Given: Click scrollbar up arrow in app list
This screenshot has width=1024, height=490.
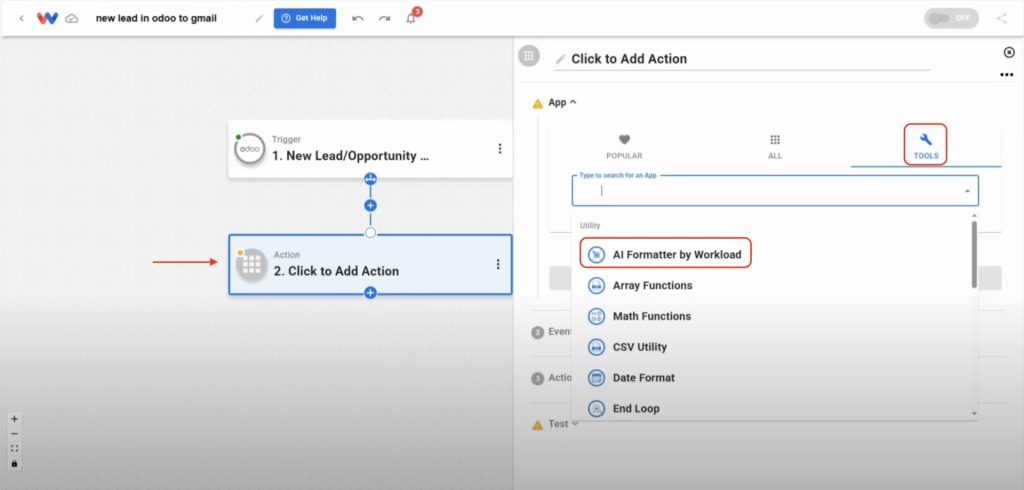Looking at the screenshot, I should pos(974,216).
